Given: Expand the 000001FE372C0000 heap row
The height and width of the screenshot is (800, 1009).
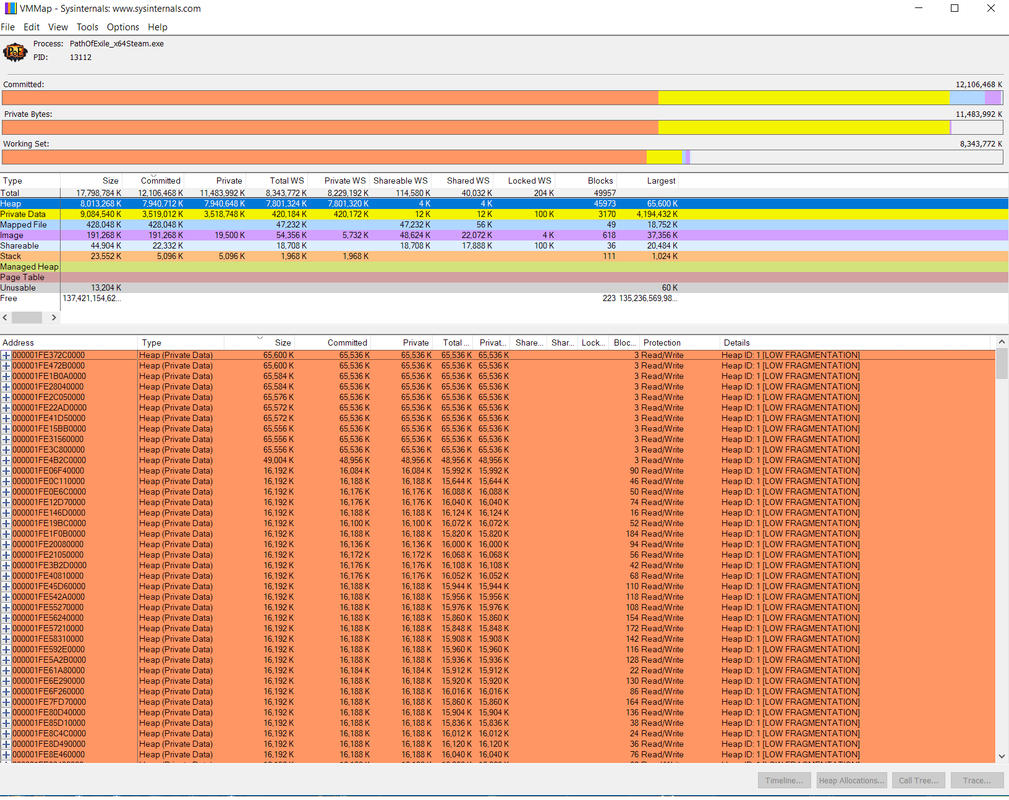Looking at the screenshot, I should pyautogui.click(x=6, y=355).
